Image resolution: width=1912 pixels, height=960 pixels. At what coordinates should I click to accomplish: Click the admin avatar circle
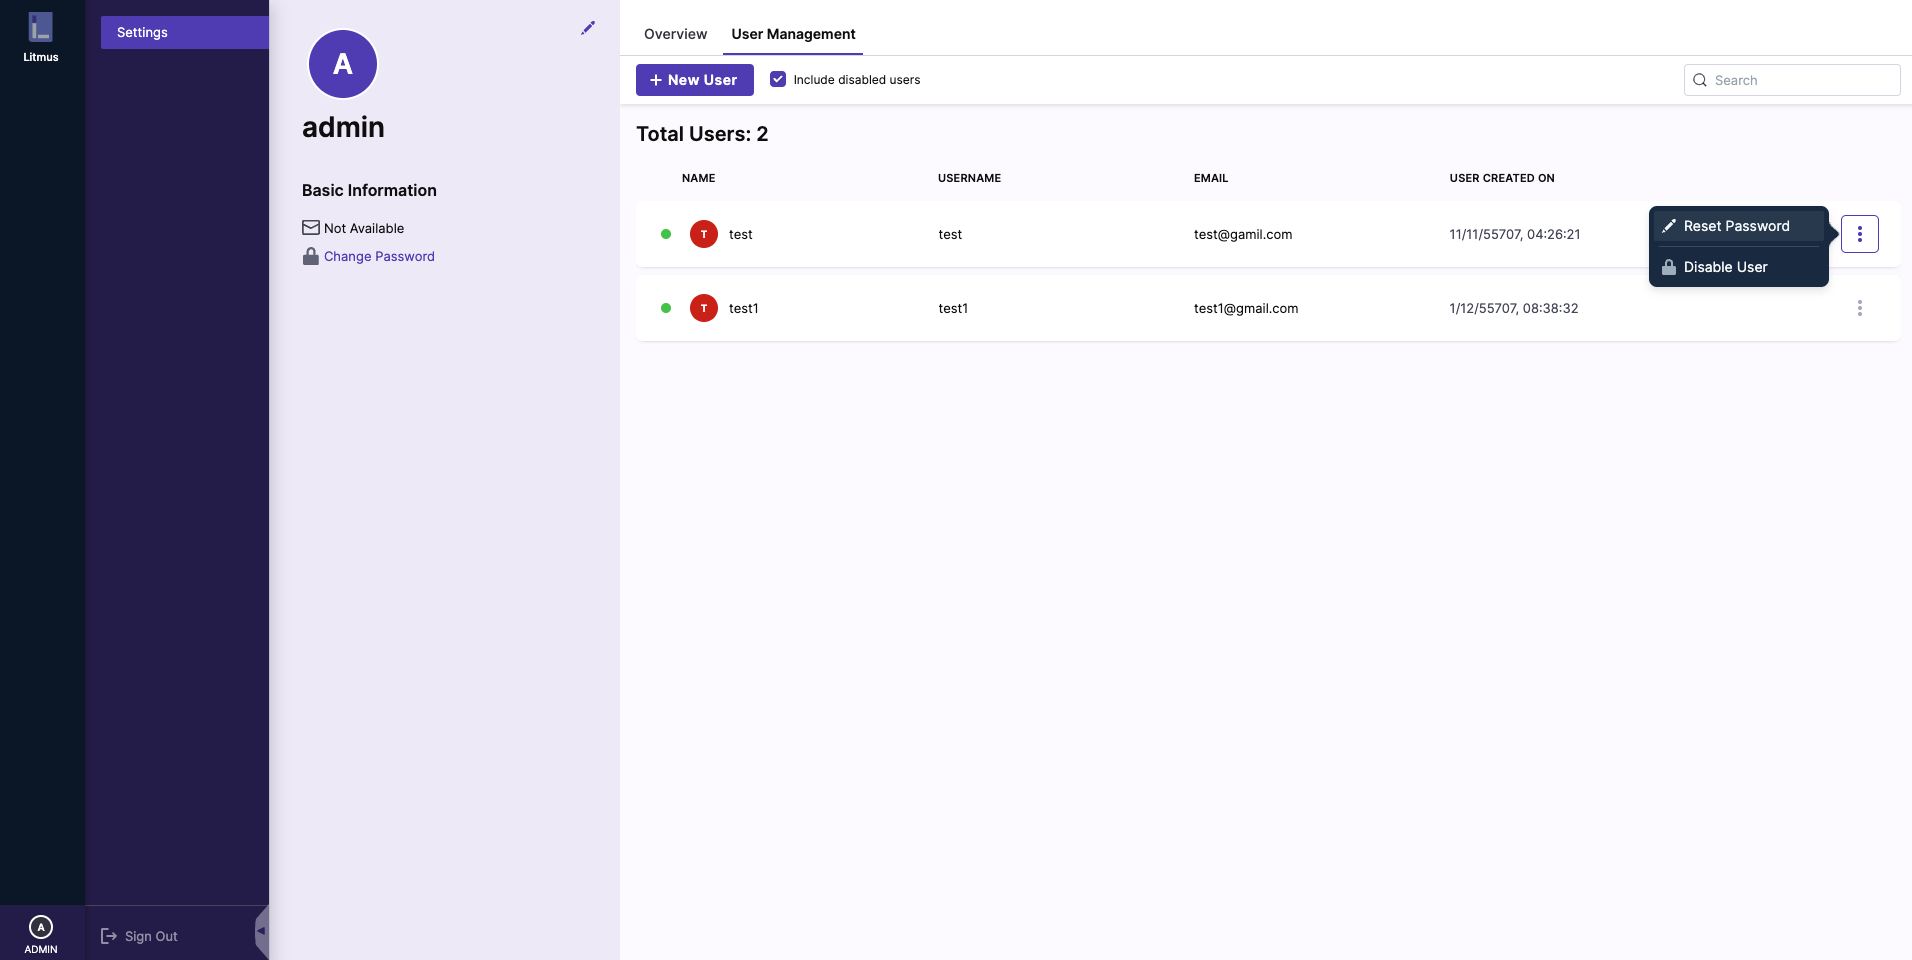pos(343,64)
